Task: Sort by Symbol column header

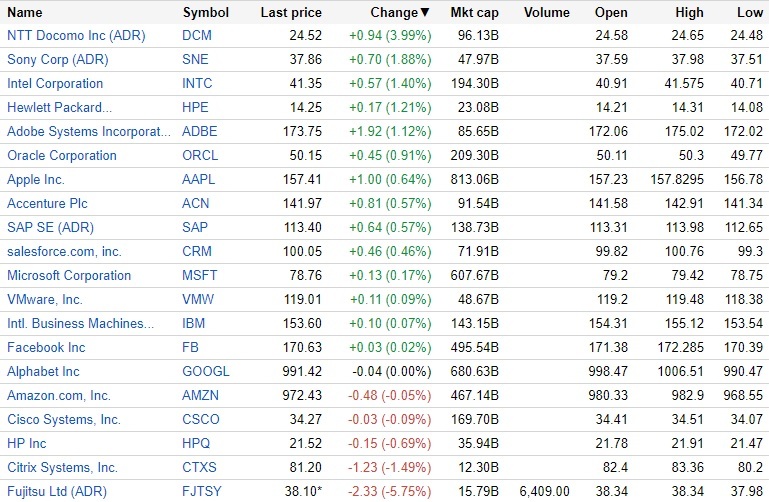Action: [x=205, y=13]
